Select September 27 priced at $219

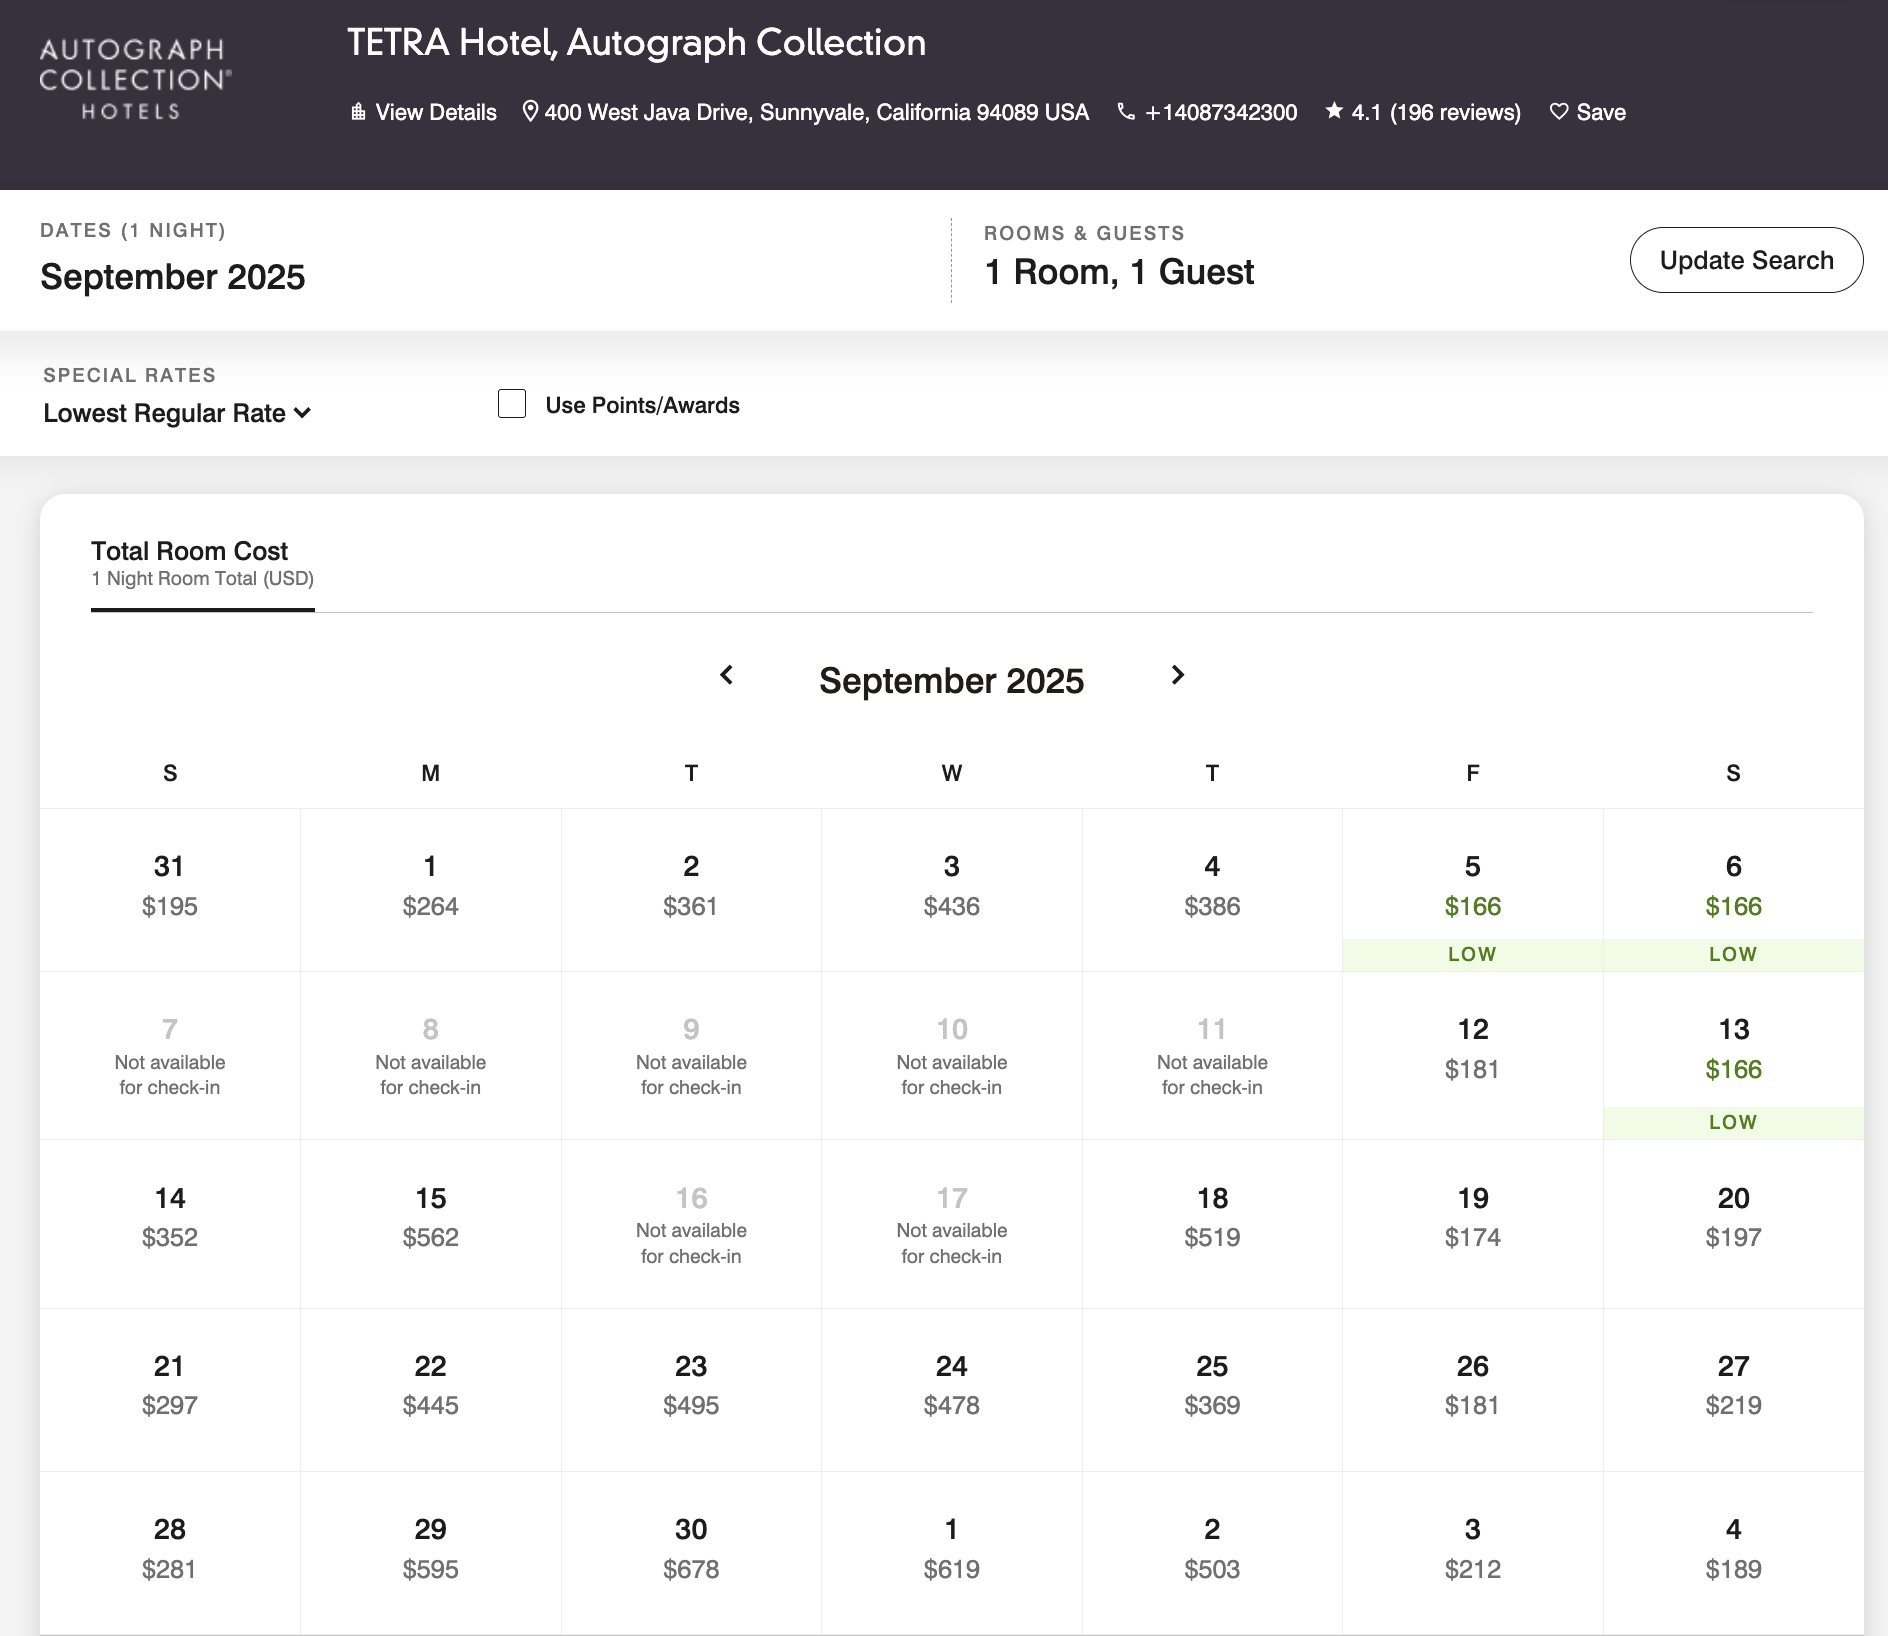[x=1734, y=1390]
